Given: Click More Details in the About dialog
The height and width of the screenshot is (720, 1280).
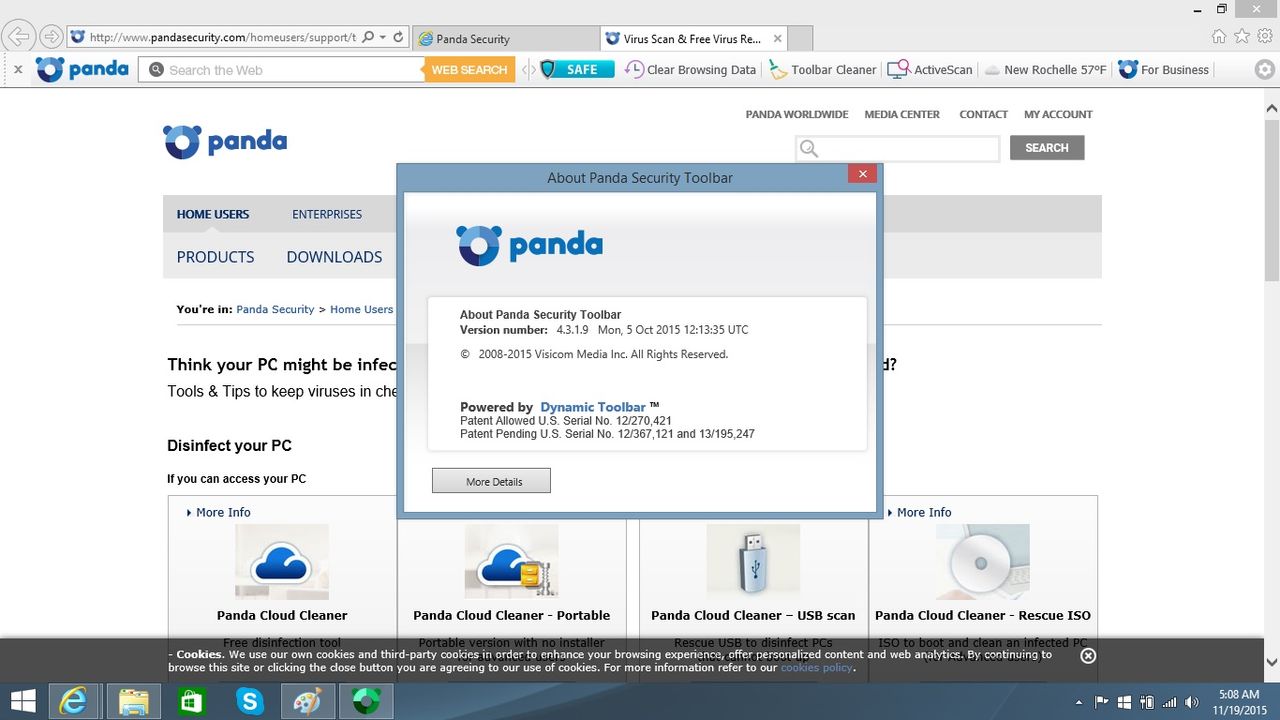Looking at the screenshot, I should tap(491, 481).
